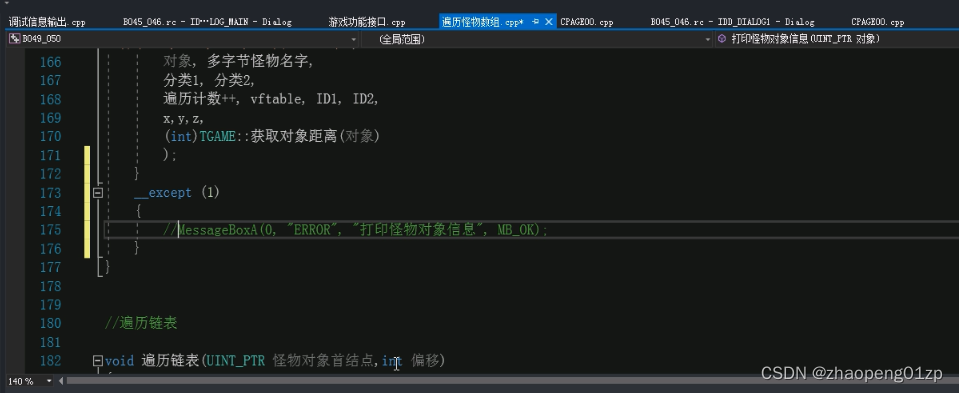Click the __except keyword
Viewport: 959px width, 393px height.
163,193
